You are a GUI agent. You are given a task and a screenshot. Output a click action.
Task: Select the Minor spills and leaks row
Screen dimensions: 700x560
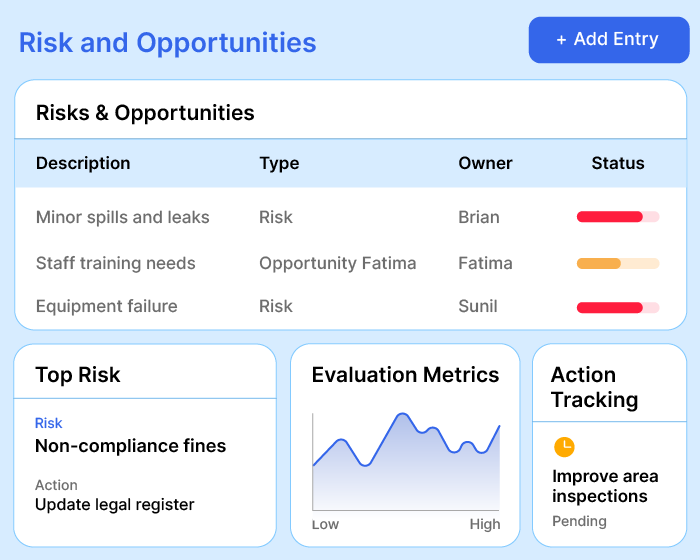click(x=123, y=217)
